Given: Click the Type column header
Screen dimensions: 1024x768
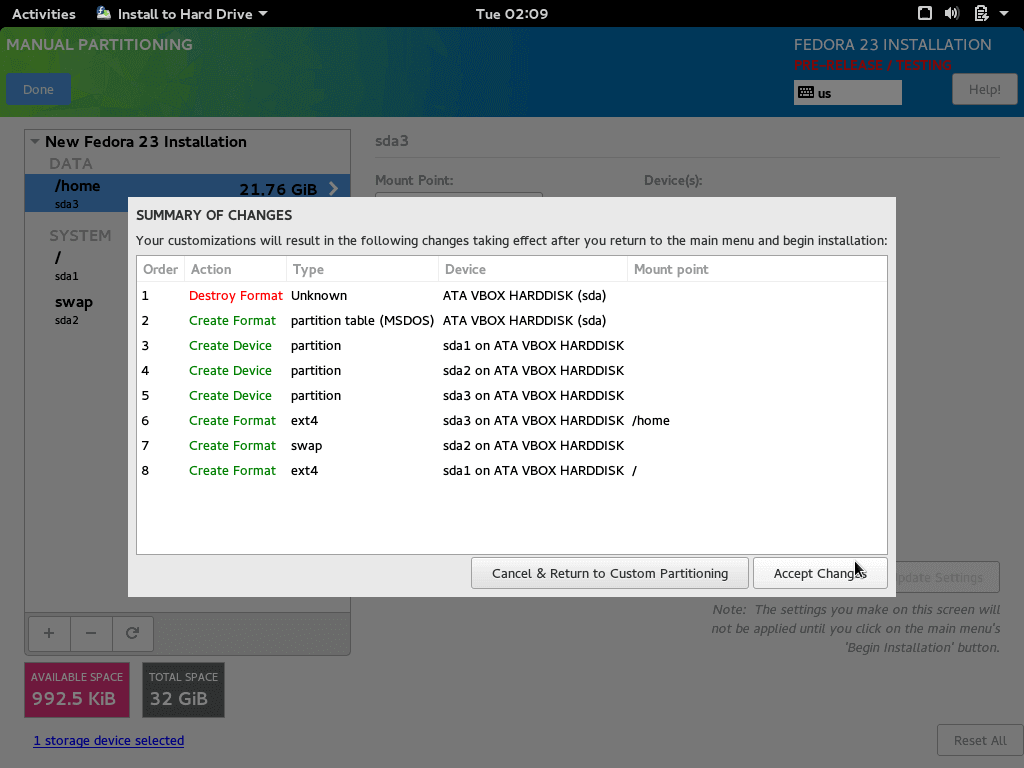Looking at the screenshot, I should [x=362, y=269].
